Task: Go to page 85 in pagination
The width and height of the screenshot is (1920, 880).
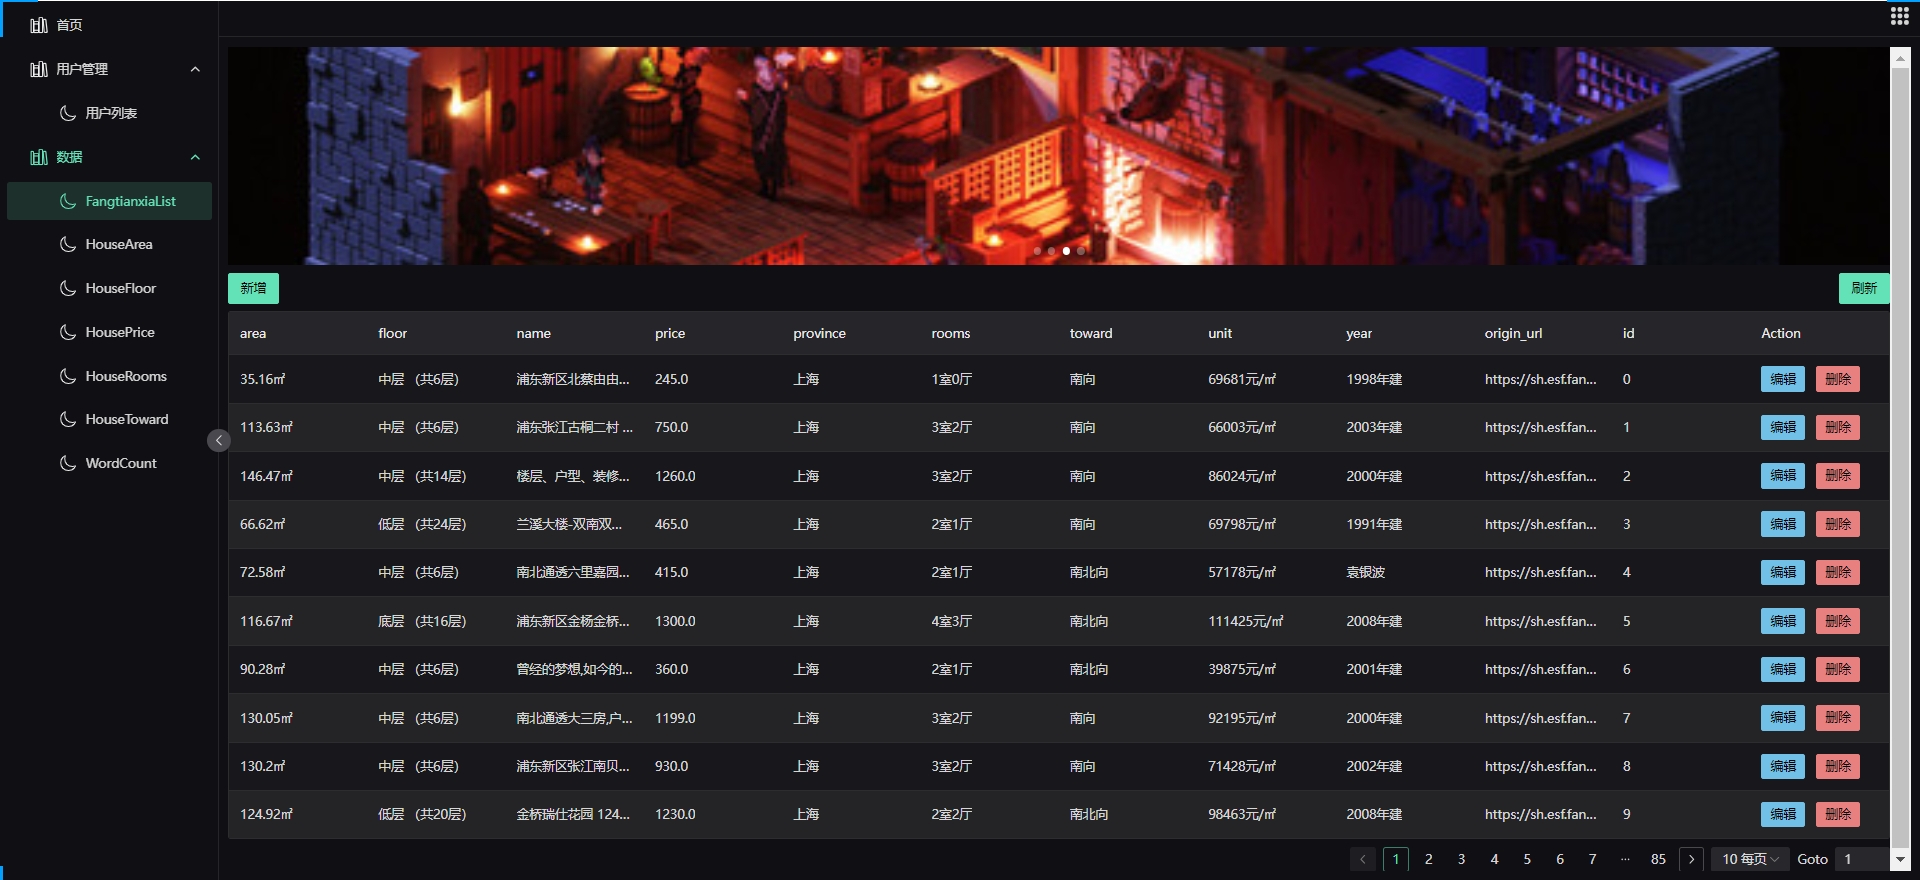Action: [x=1658, y=859]
